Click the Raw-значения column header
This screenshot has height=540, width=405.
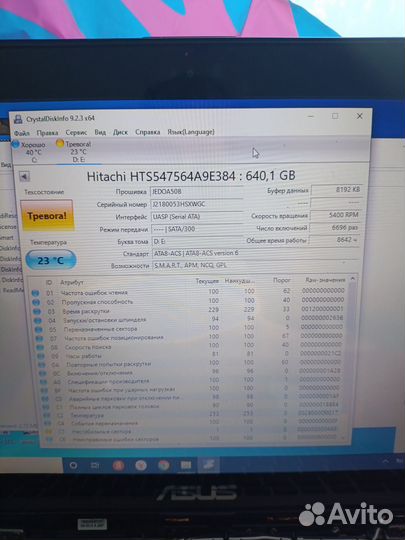pyautogui.click(x=325, y=280)
